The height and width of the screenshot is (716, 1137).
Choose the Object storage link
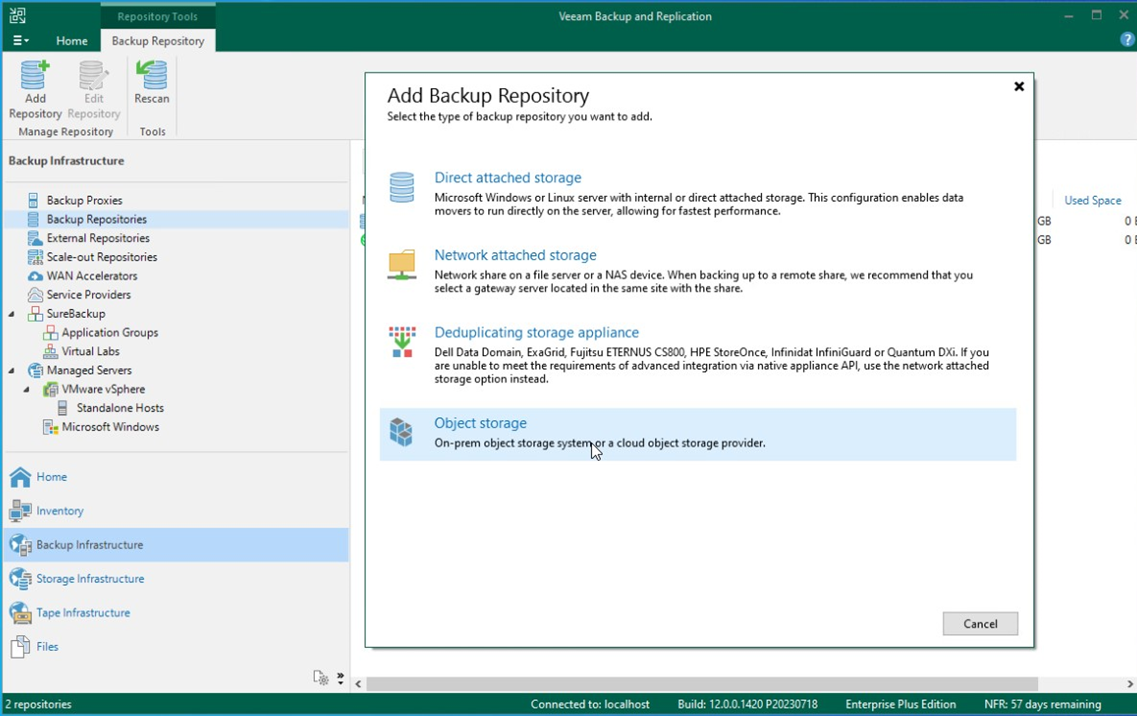tap(481, 423)
